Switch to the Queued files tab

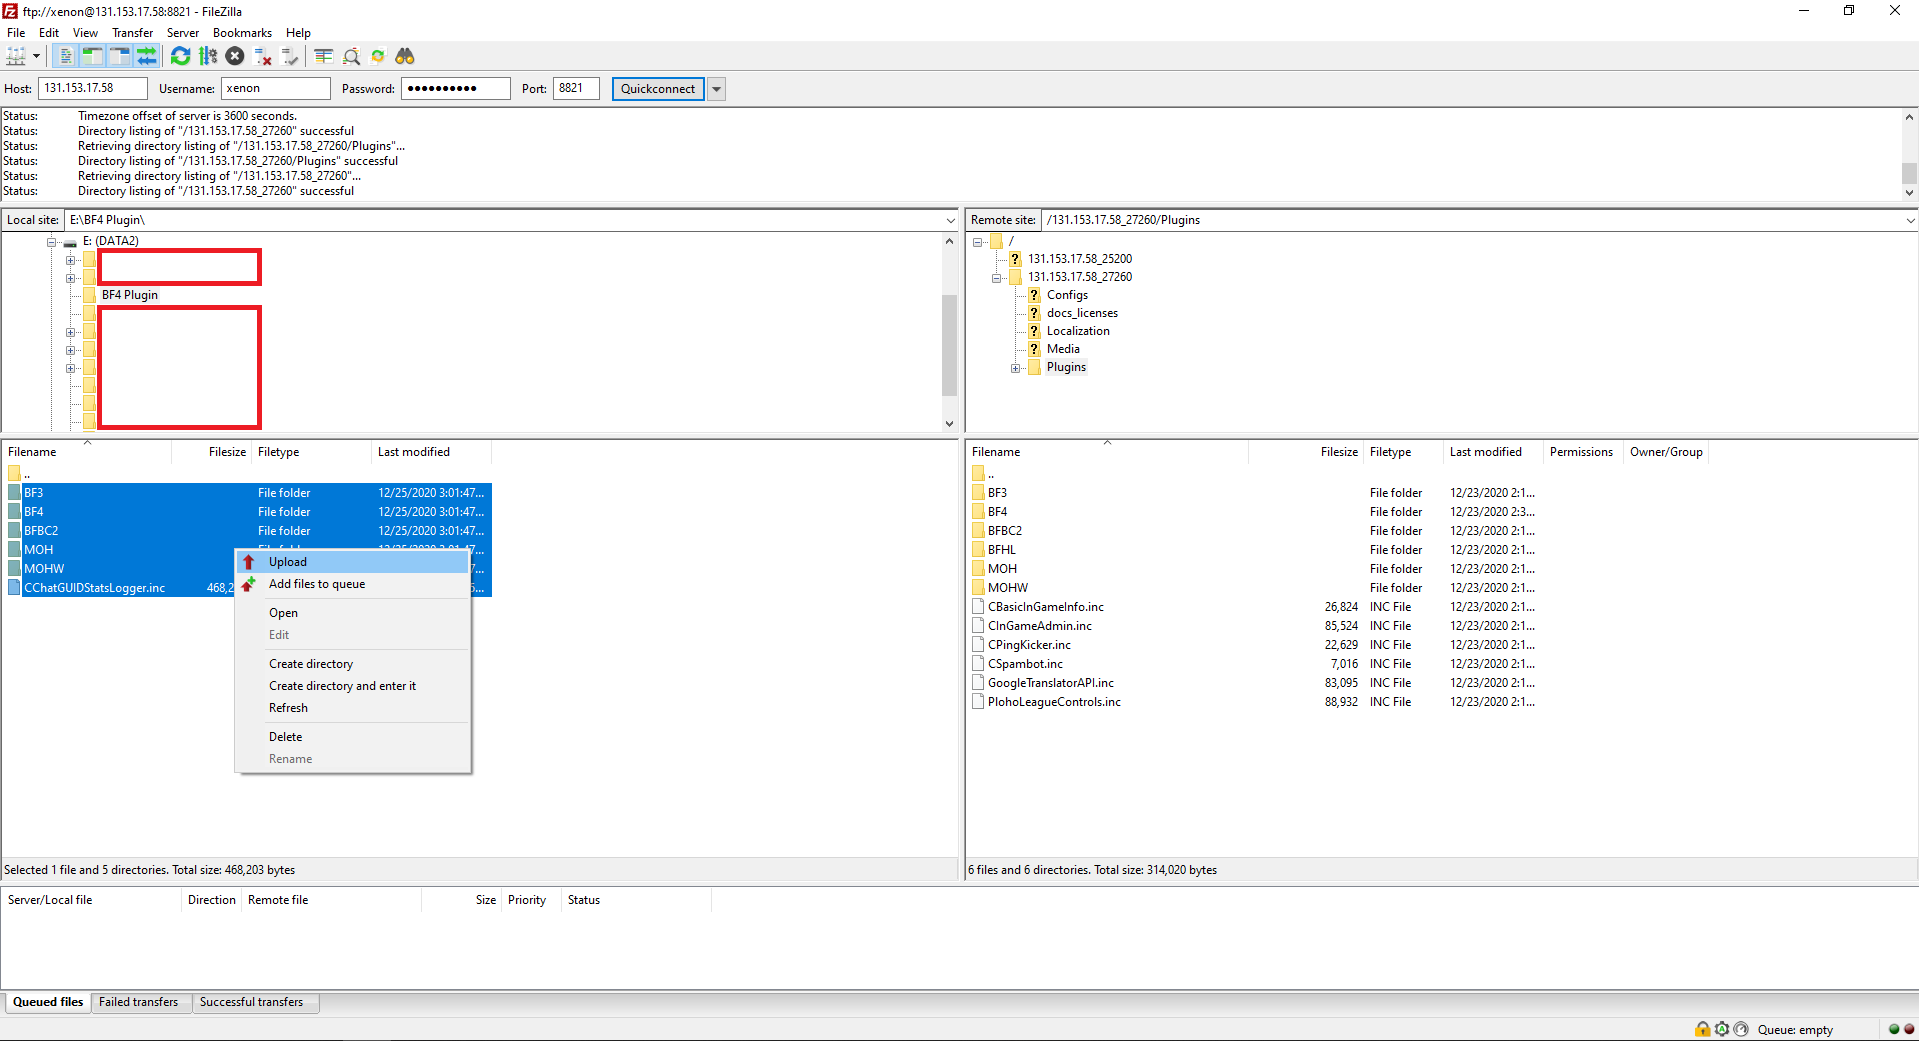tap(48, 1002)
